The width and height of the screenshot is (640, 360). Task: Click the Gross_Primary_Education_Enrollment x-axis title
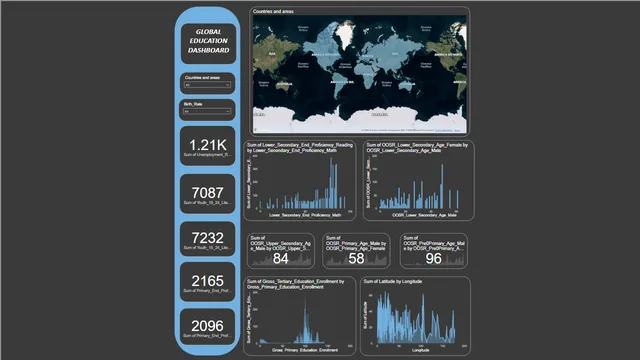pyautogui.click(x=305, y=350)
